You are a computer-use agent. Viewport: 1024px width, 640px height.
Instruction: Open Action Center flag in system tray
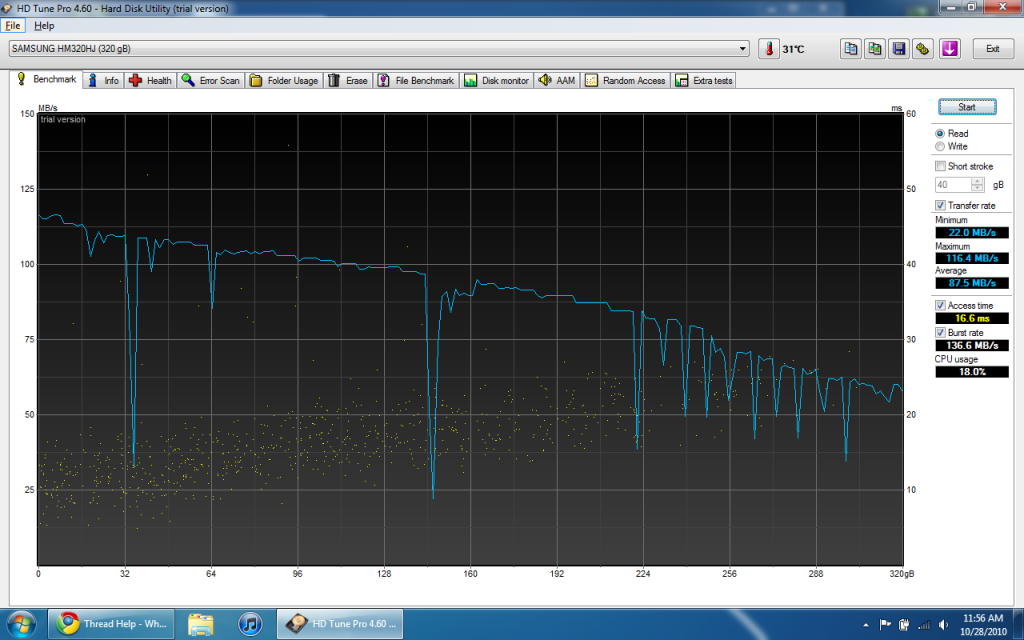coord(885,625)
